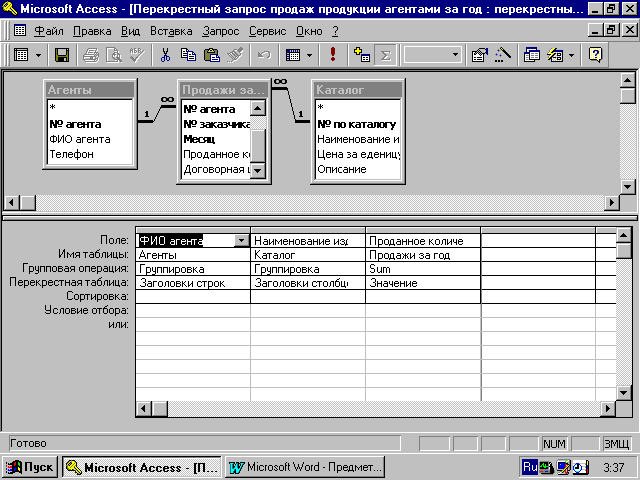Open the Запрос menu
This screenshot has width=640, height=480.
point(220,31)
